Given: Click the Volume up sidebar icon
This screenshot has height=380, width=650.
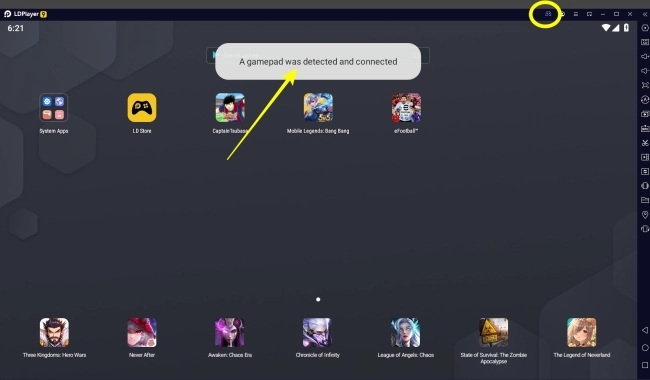Looking at the screenshot, I should tap(645, 56).
